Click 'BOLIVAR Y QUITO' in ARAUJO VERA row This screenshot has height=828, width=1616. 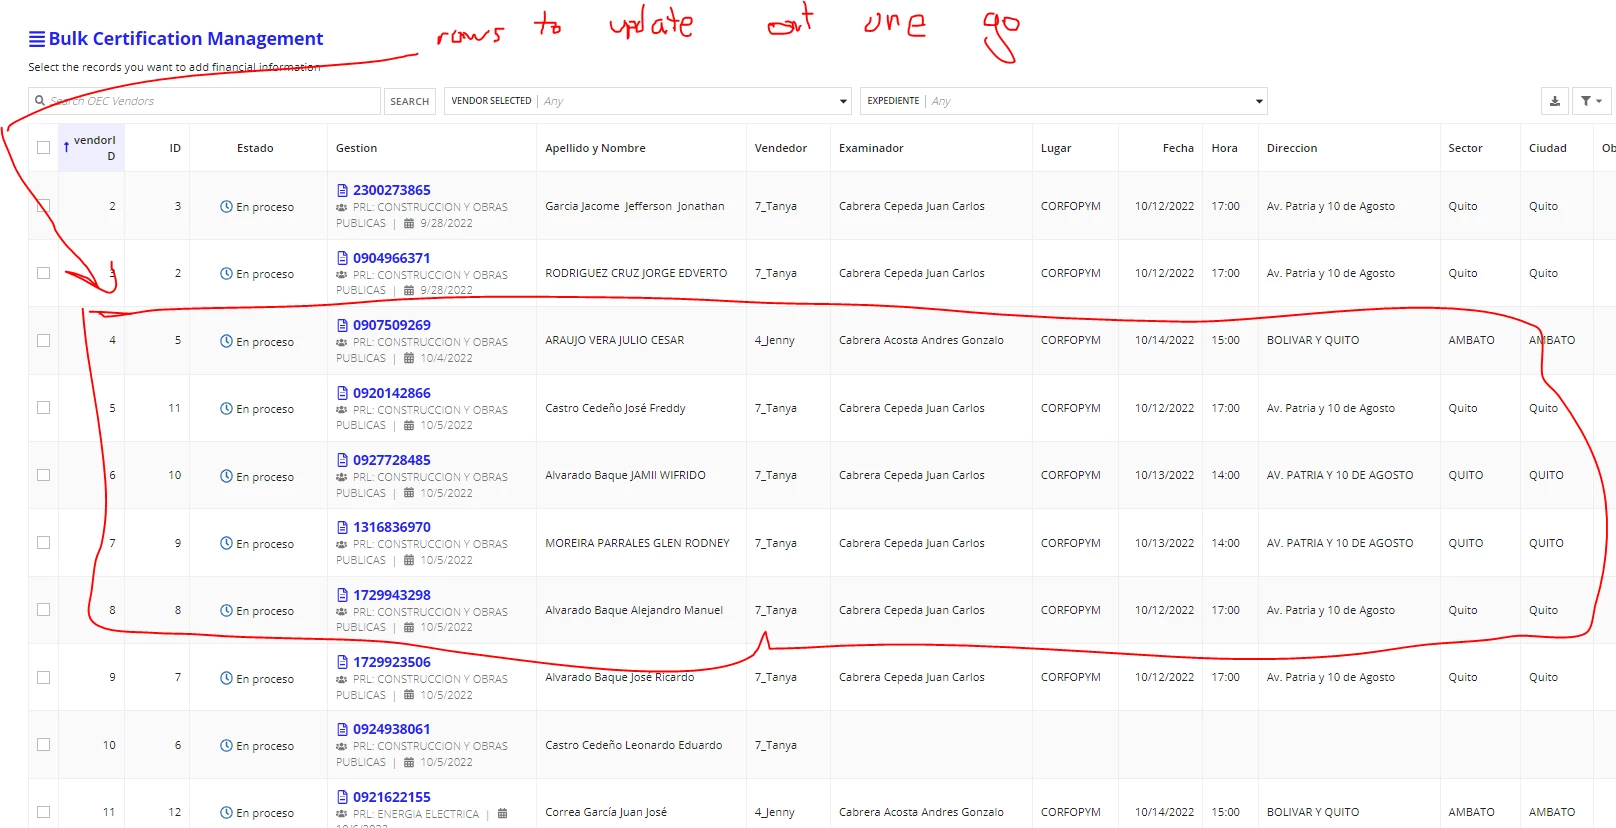(1313, 340)
